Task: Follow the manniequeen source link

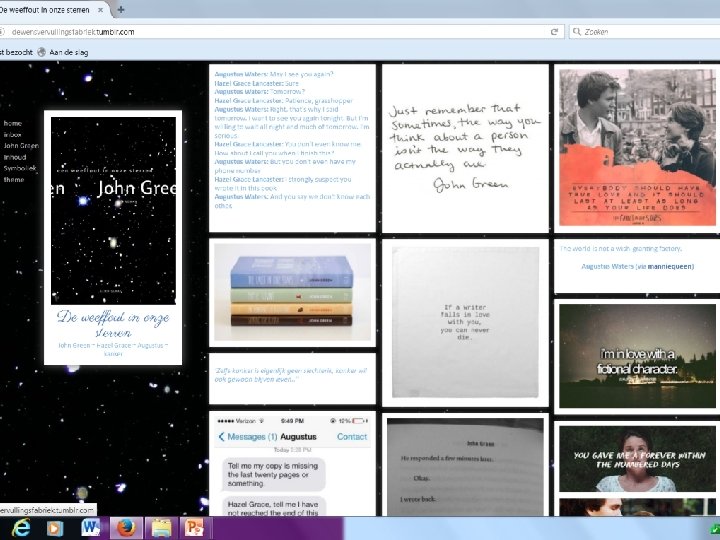Action: [670, 266]
